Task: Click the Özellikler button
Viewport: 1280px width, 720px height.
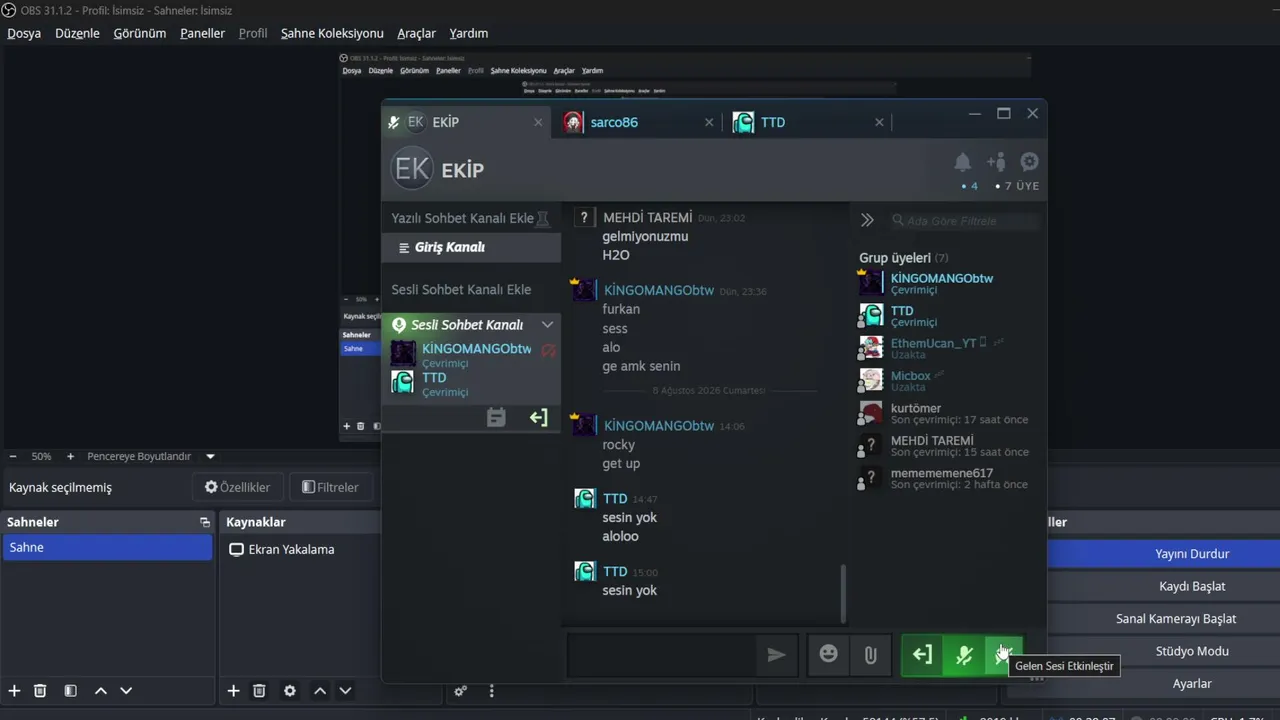Action: tap(238, 487)
